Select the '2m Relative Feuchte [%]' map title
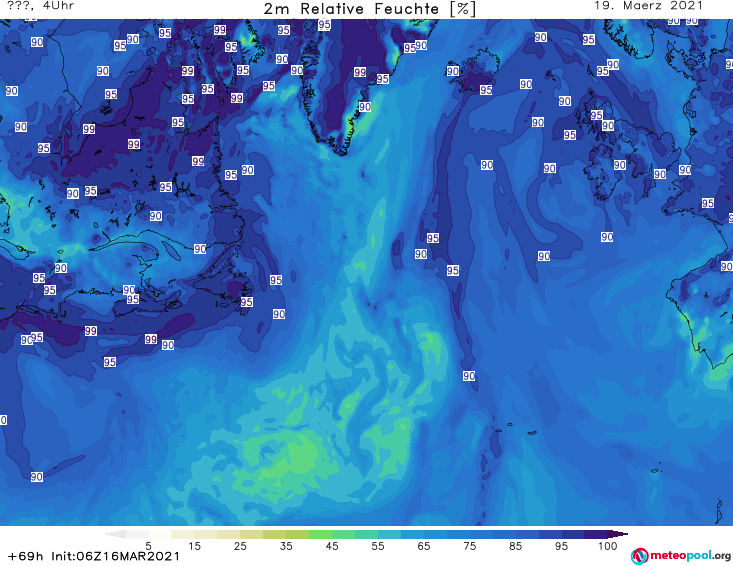Screen dimensions: 733x566 coord(370,9)
